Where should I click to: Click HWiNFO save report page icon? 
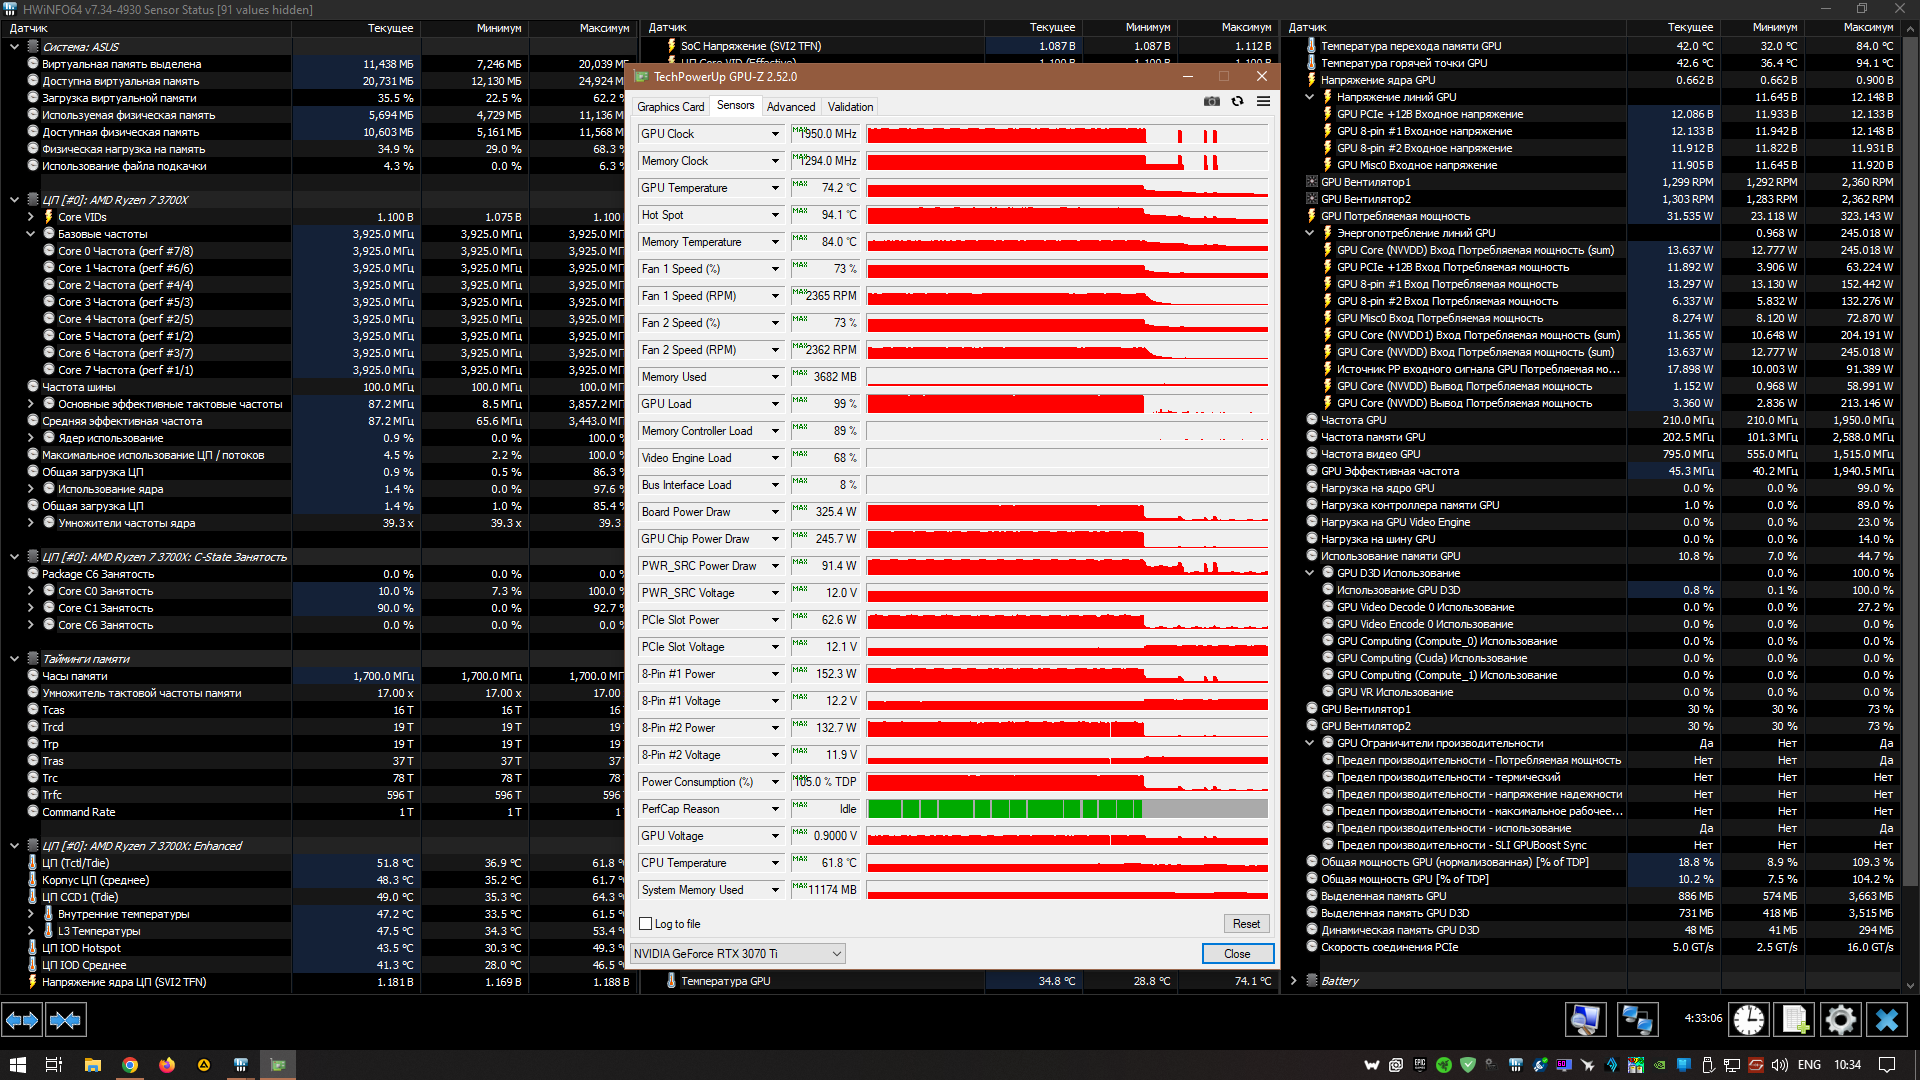(1794, 1020)
